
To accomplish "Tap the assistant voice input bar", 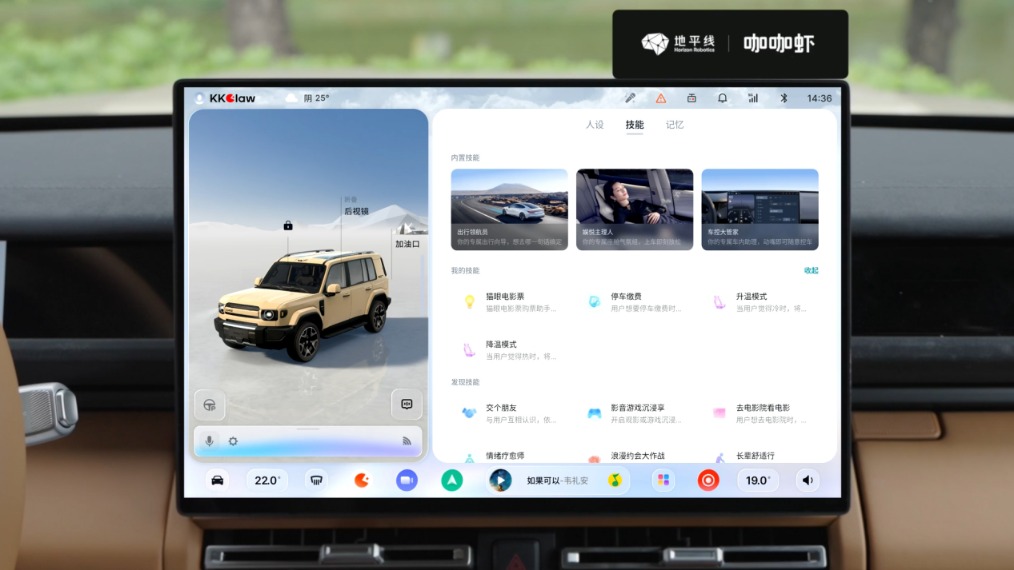I will click(x=308, y=441).
